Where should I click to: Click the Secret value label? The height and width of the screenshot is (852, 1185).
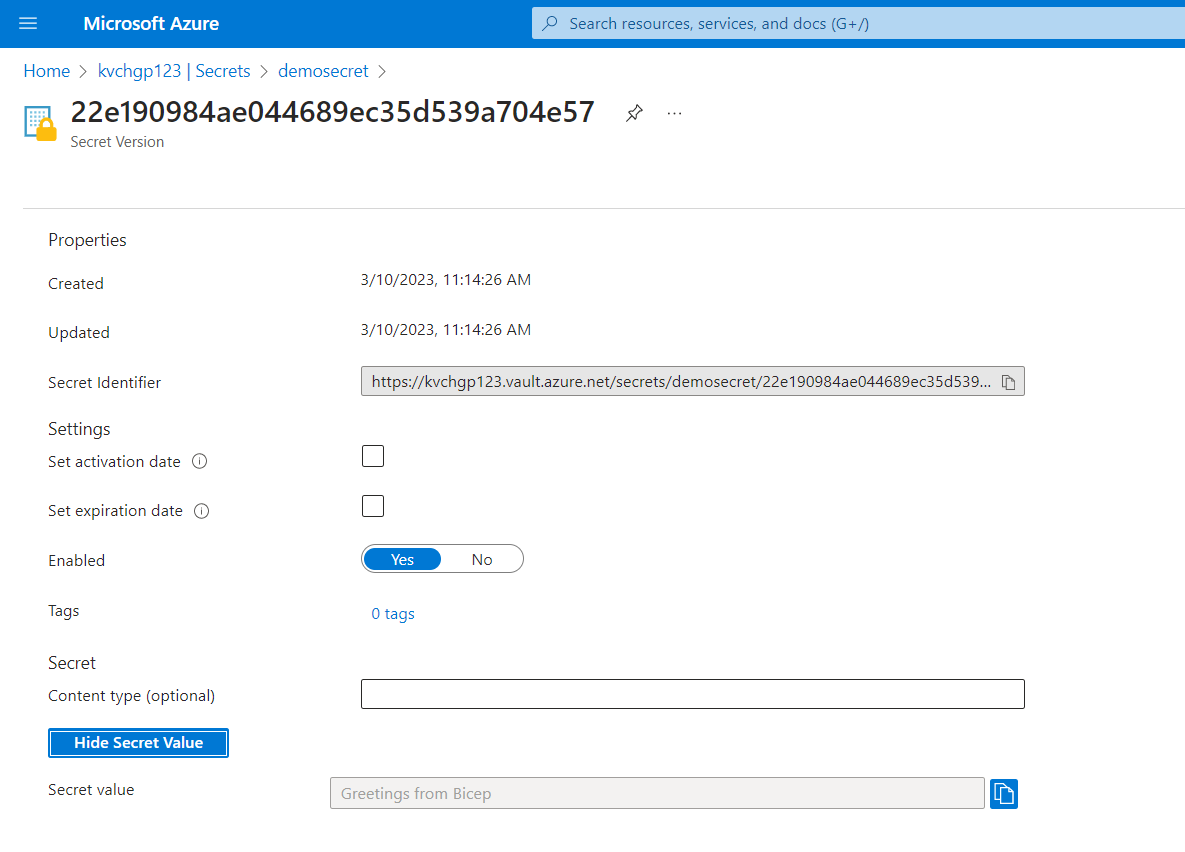91,790
